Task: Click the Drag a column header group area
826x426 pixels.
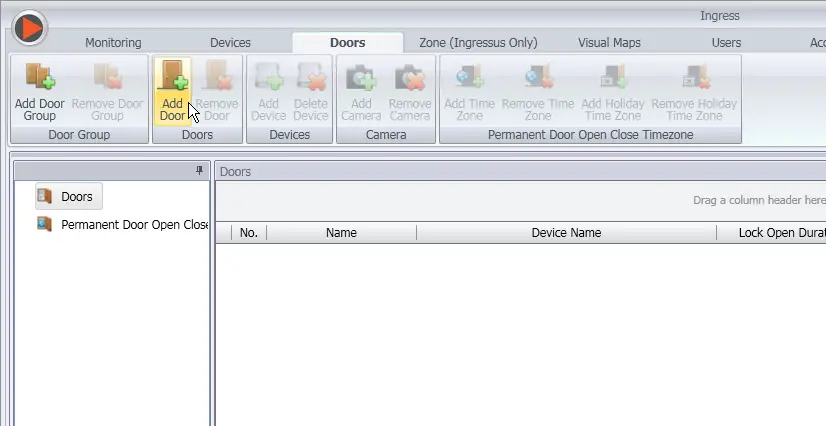Action: 520,200
